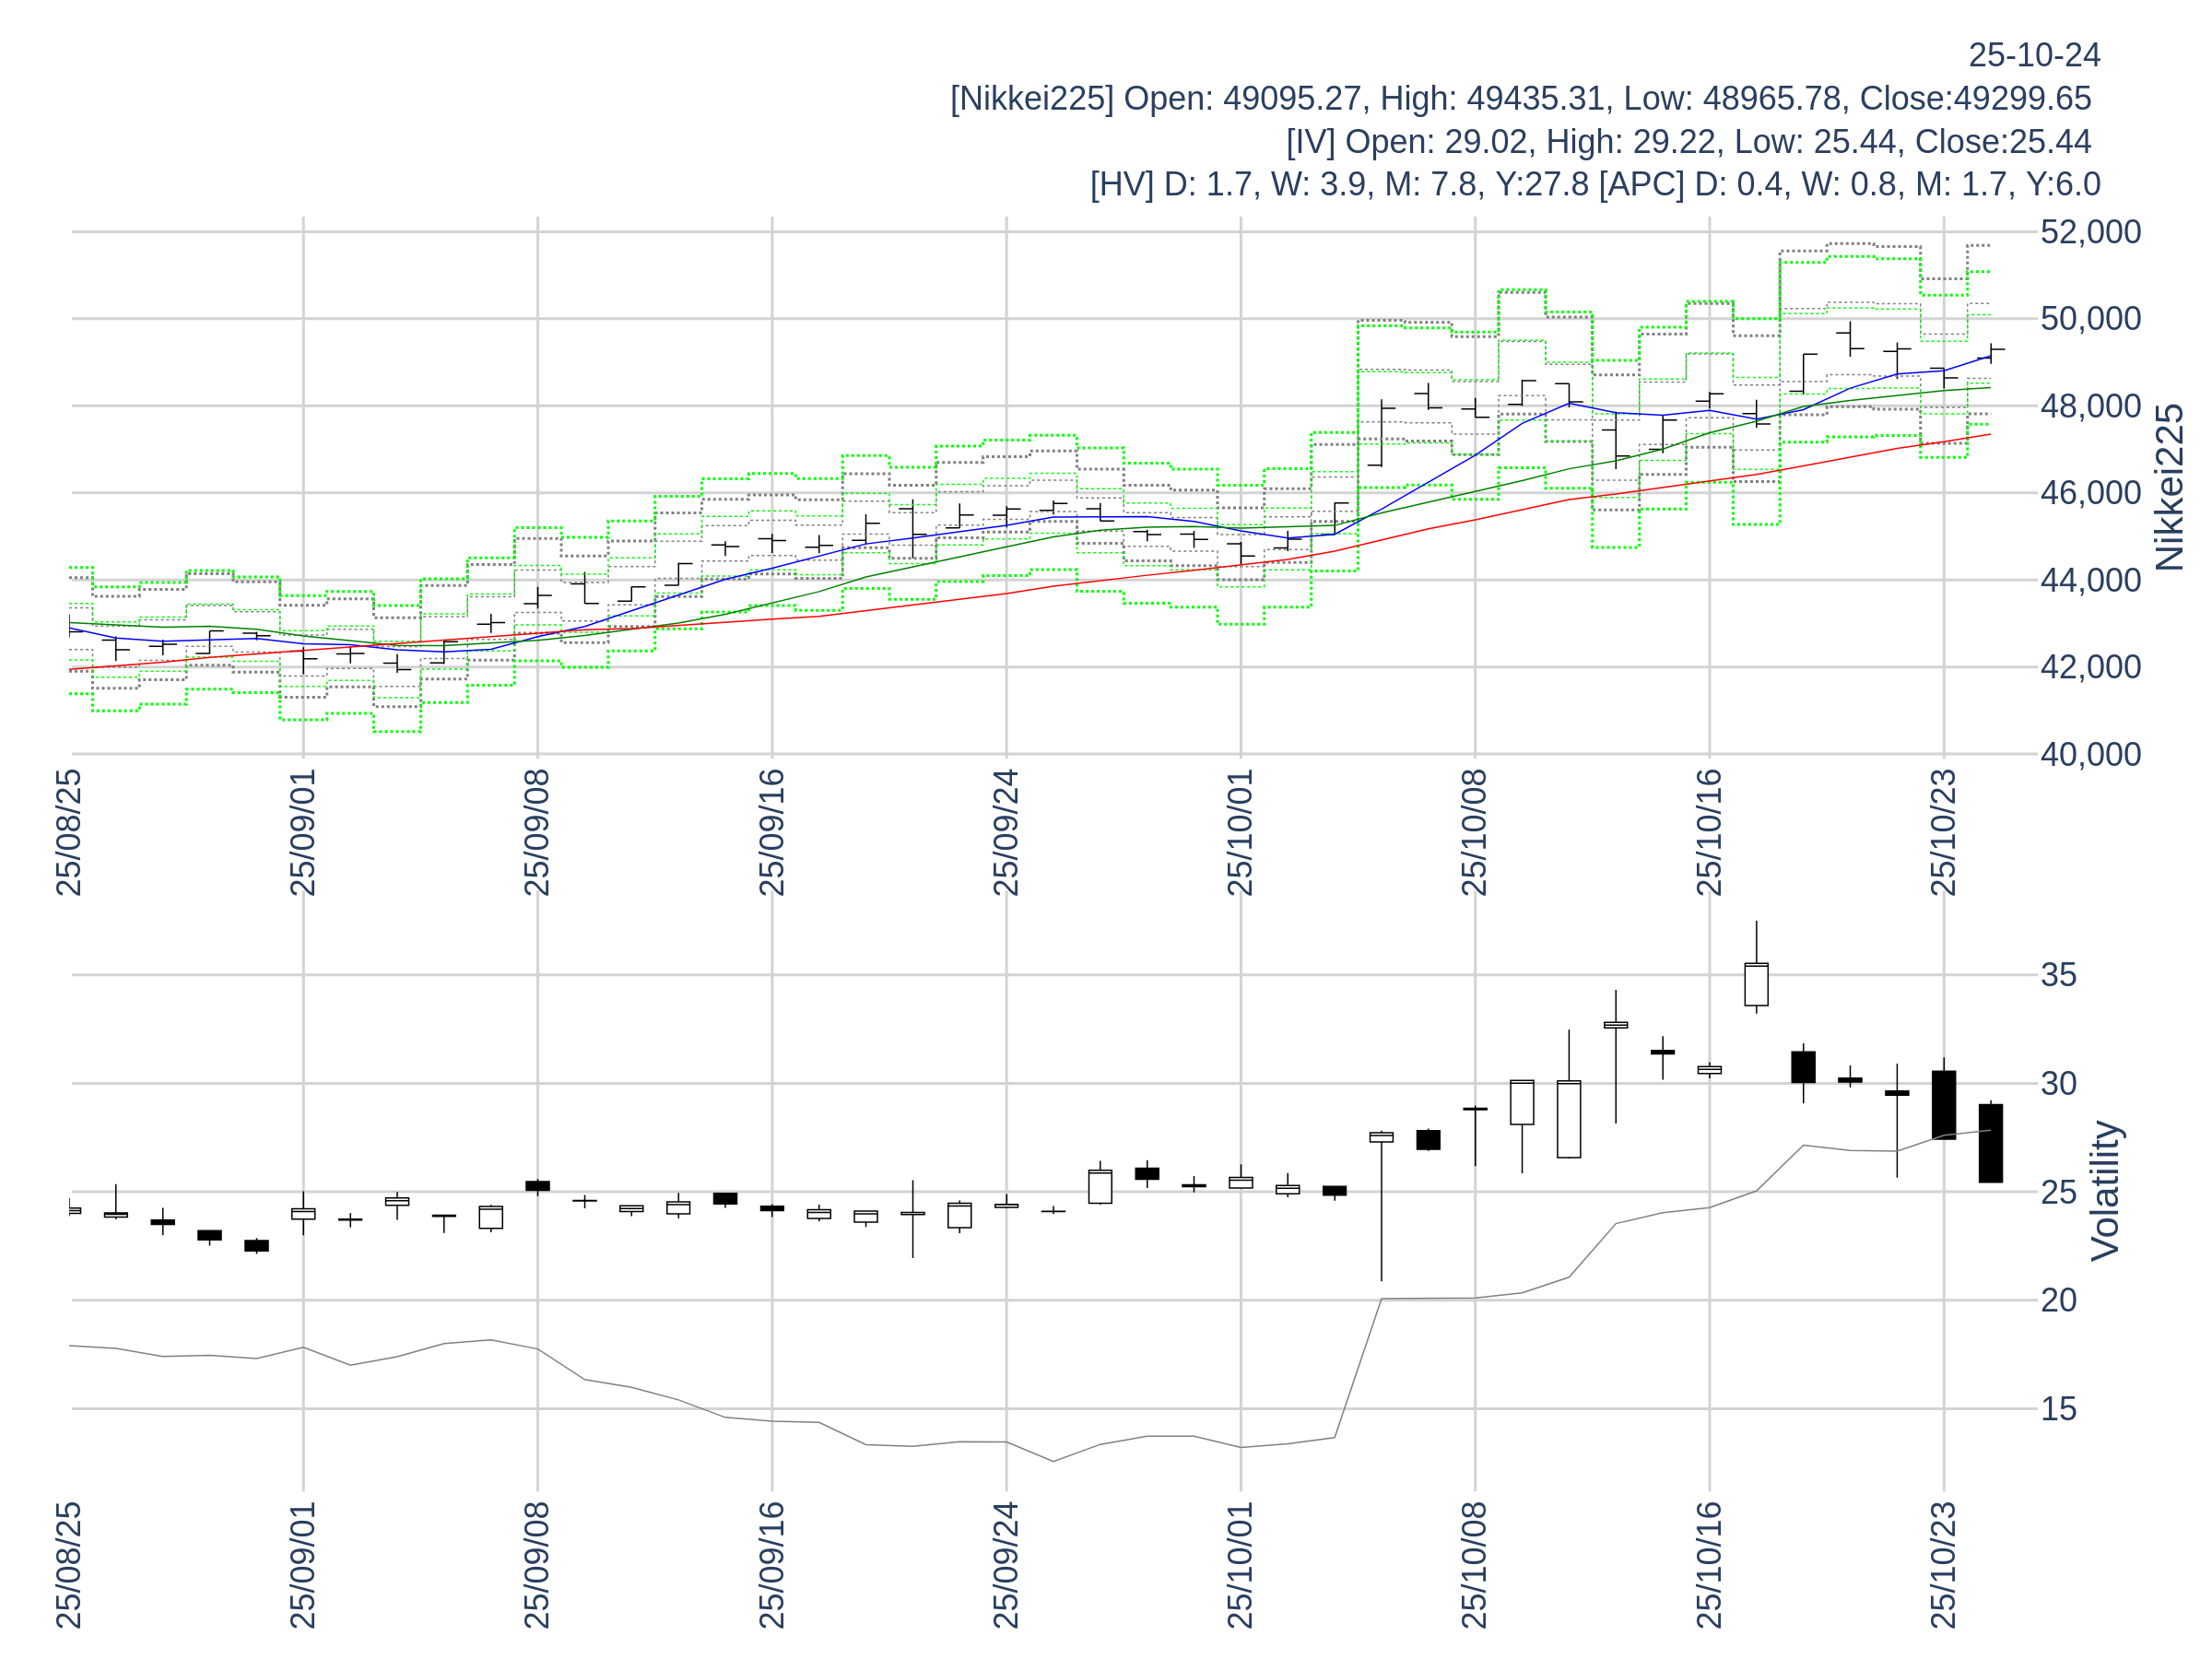Click upper chart's 25/09/16 date label

click(772, 832)
